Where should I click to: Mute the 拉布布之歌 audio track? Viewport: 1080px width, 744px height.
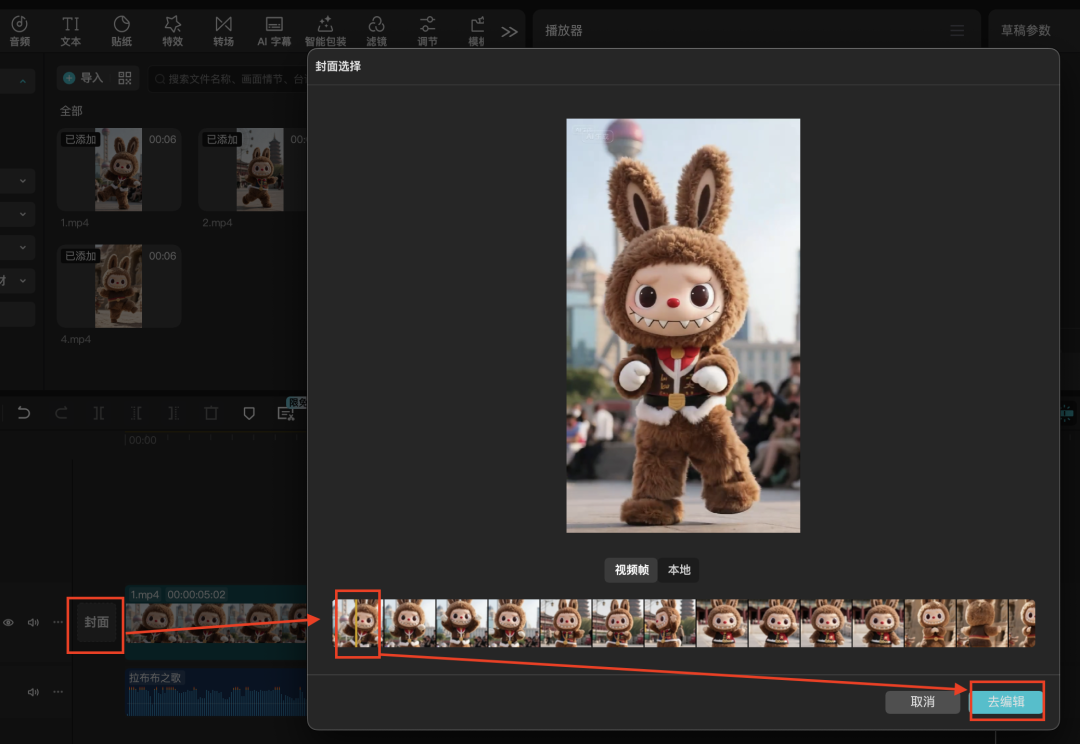(x=33, y=691)
